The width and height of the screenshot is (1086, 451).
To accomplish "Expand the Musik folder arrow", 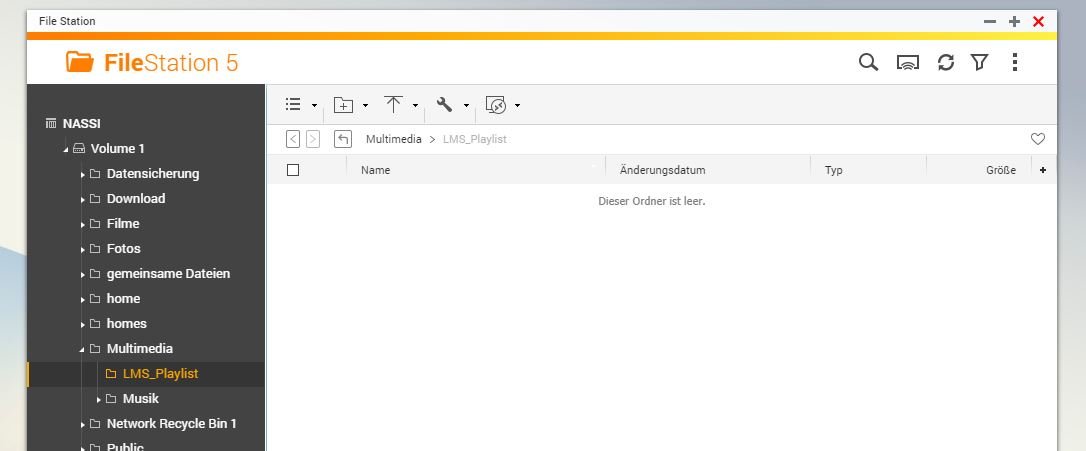I will click(x=98, y=399).
